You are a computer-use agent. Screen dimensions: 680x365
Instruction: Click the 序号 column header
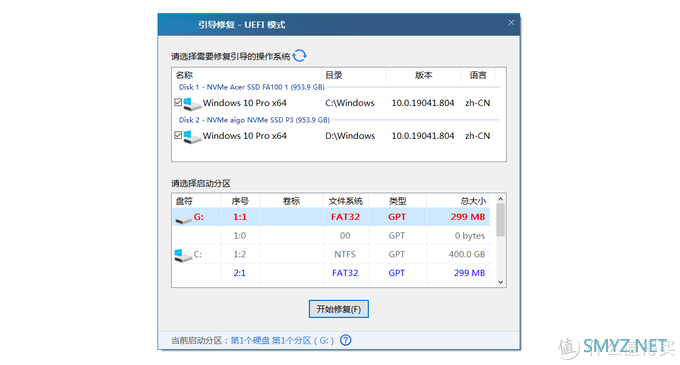(x=240, y=201)
